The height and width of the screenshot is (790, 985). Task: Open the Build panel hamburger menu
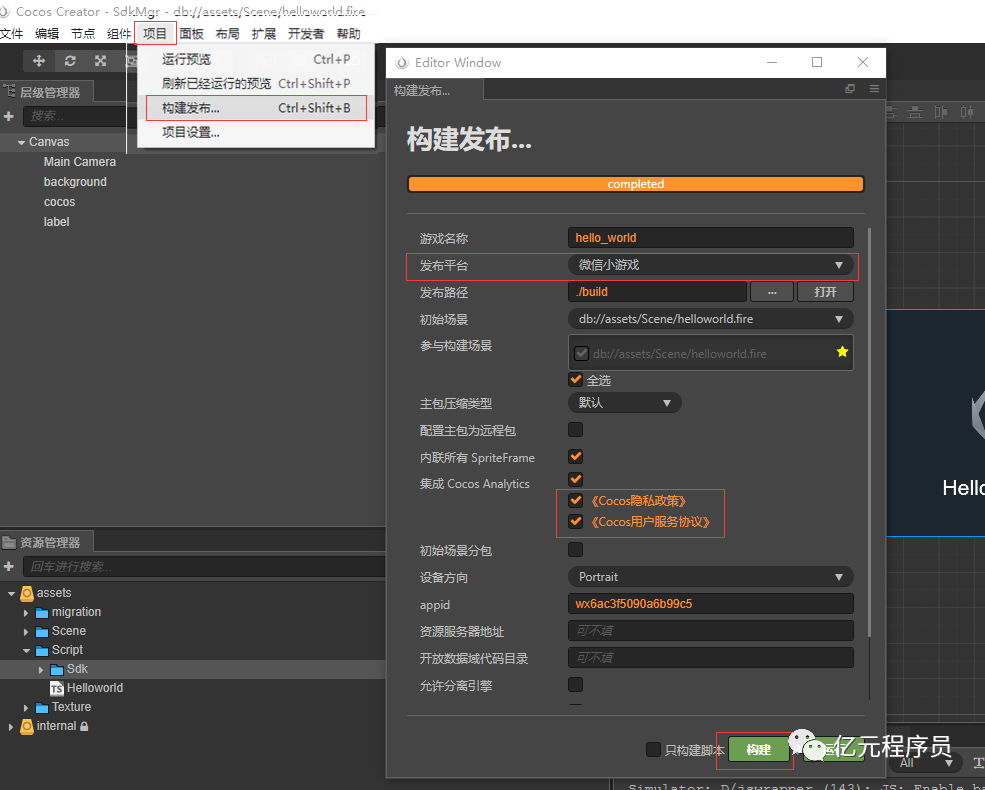(x=874, y=89)
